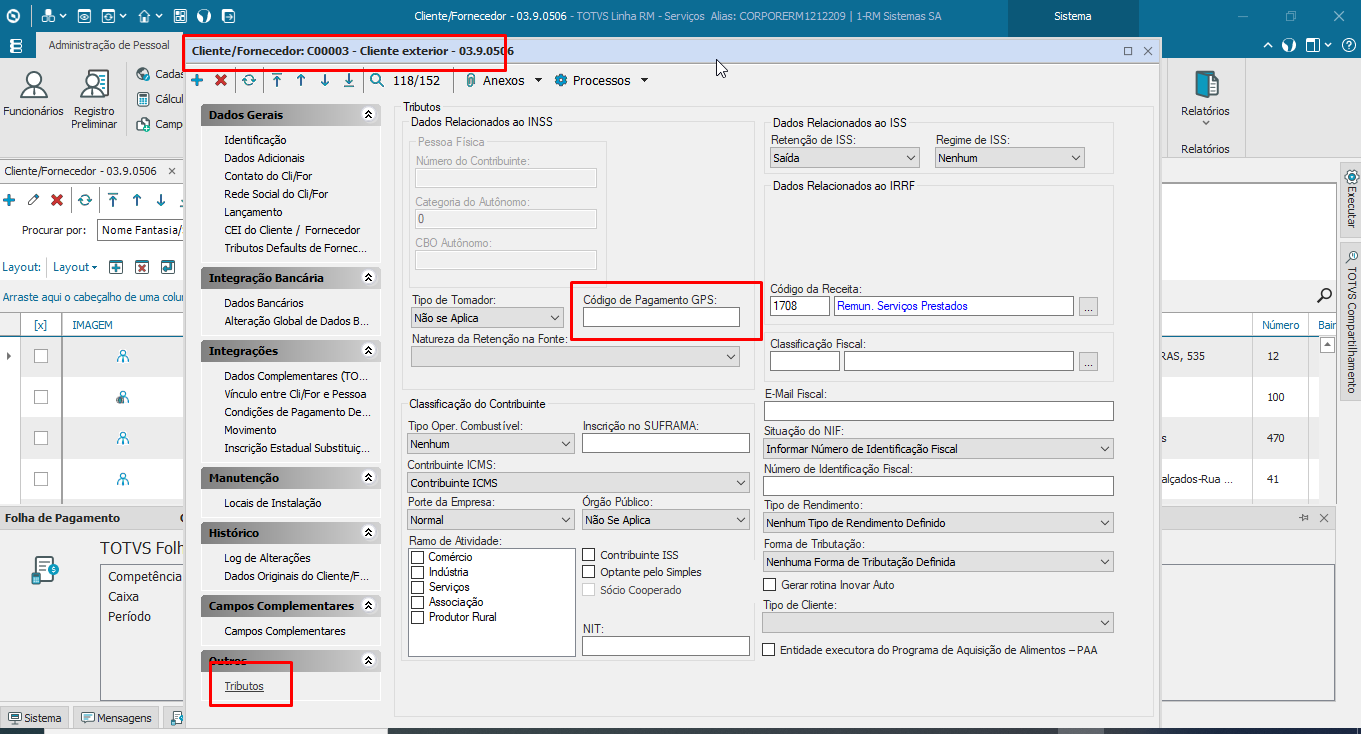Open the application menu stack icon
This screenshot has height=734, width=1361.
pos(15,46)
